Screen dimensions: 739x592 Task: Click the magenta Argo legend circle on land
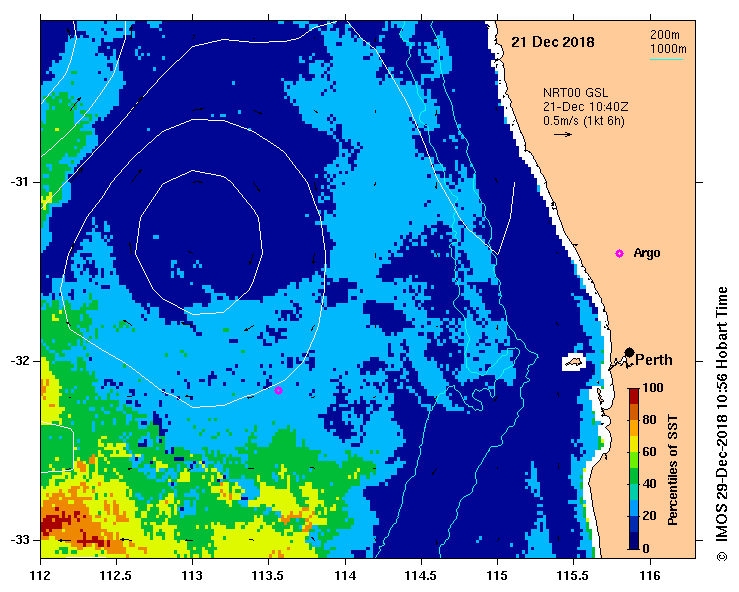(x=619, y=254)
